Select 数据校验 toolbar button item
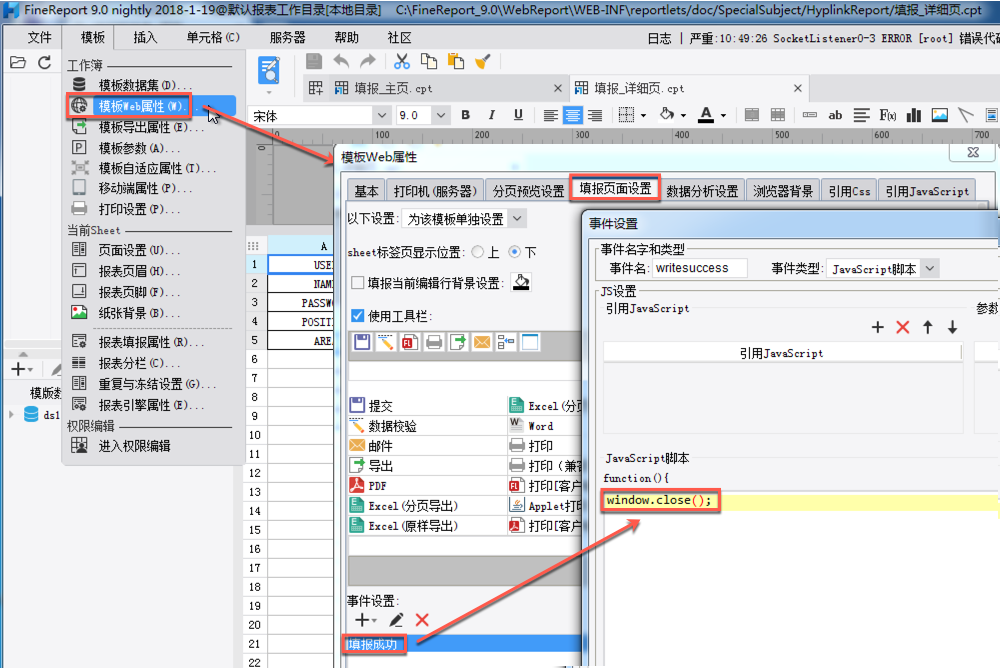 pos(427,426)
